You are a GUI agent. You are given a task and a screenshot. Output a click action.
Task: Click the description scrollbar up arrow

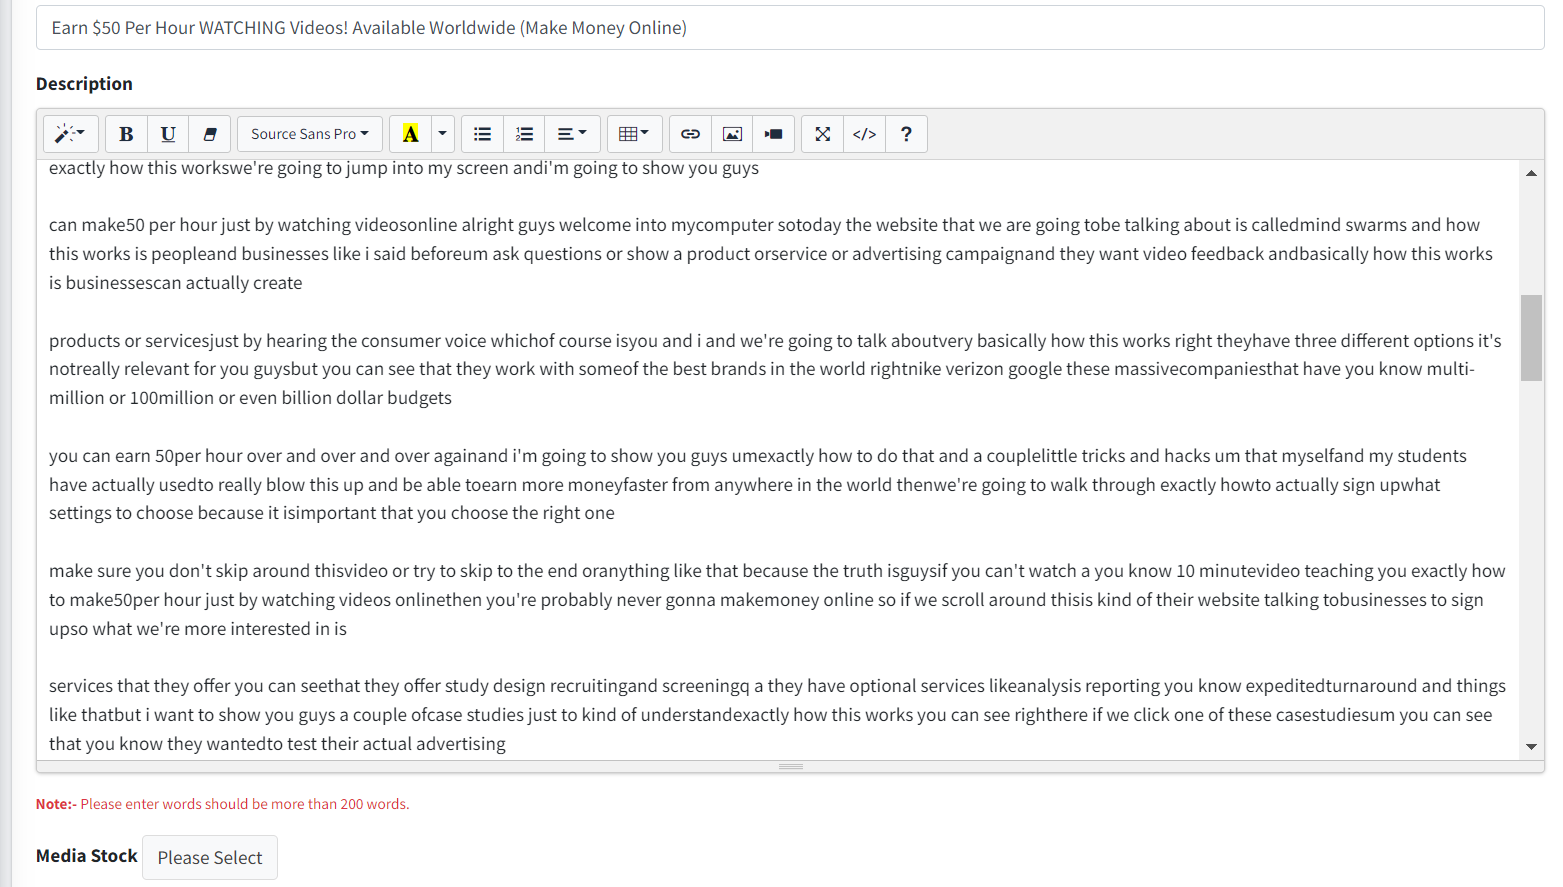click(1531, 173)
